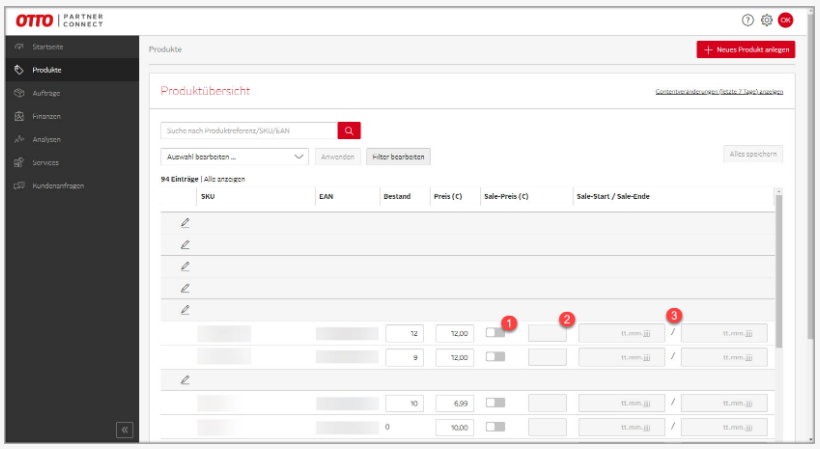This screenshot has width=820, height=449.
Task: Click Sale-Preis field in Bestand 12 row
Action: [548, 333]
